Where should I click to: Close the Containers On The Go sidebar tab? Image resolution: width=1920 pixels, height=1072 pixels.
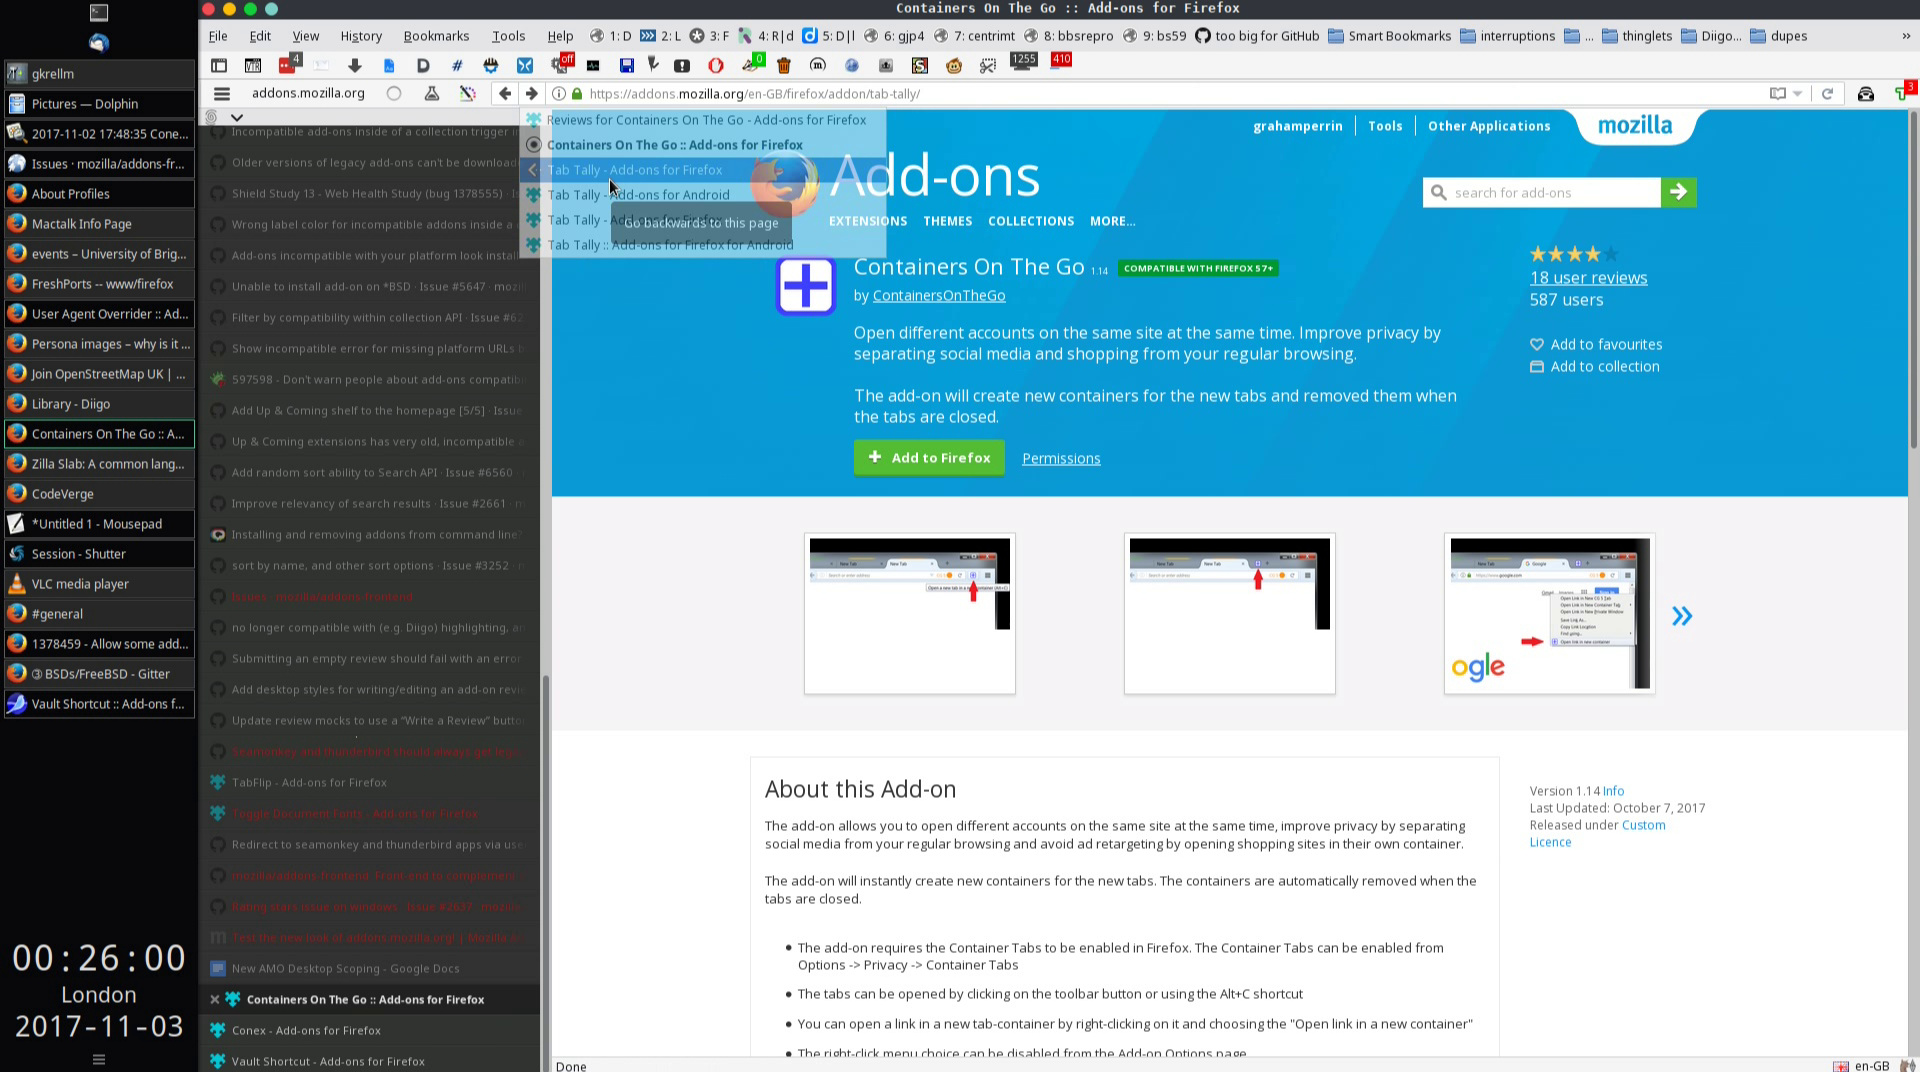click(215, 999)
